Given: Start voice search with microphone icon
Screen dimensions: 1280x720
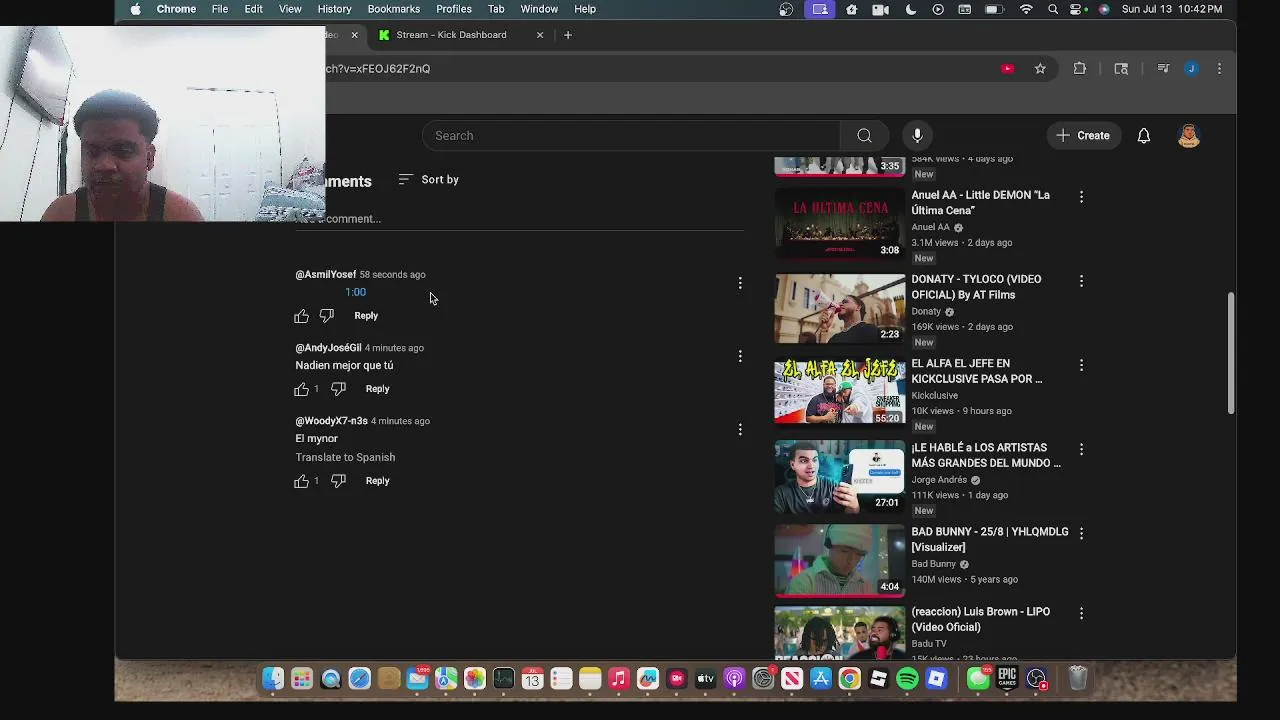Looking at the screenshot, I should [917, 135].
